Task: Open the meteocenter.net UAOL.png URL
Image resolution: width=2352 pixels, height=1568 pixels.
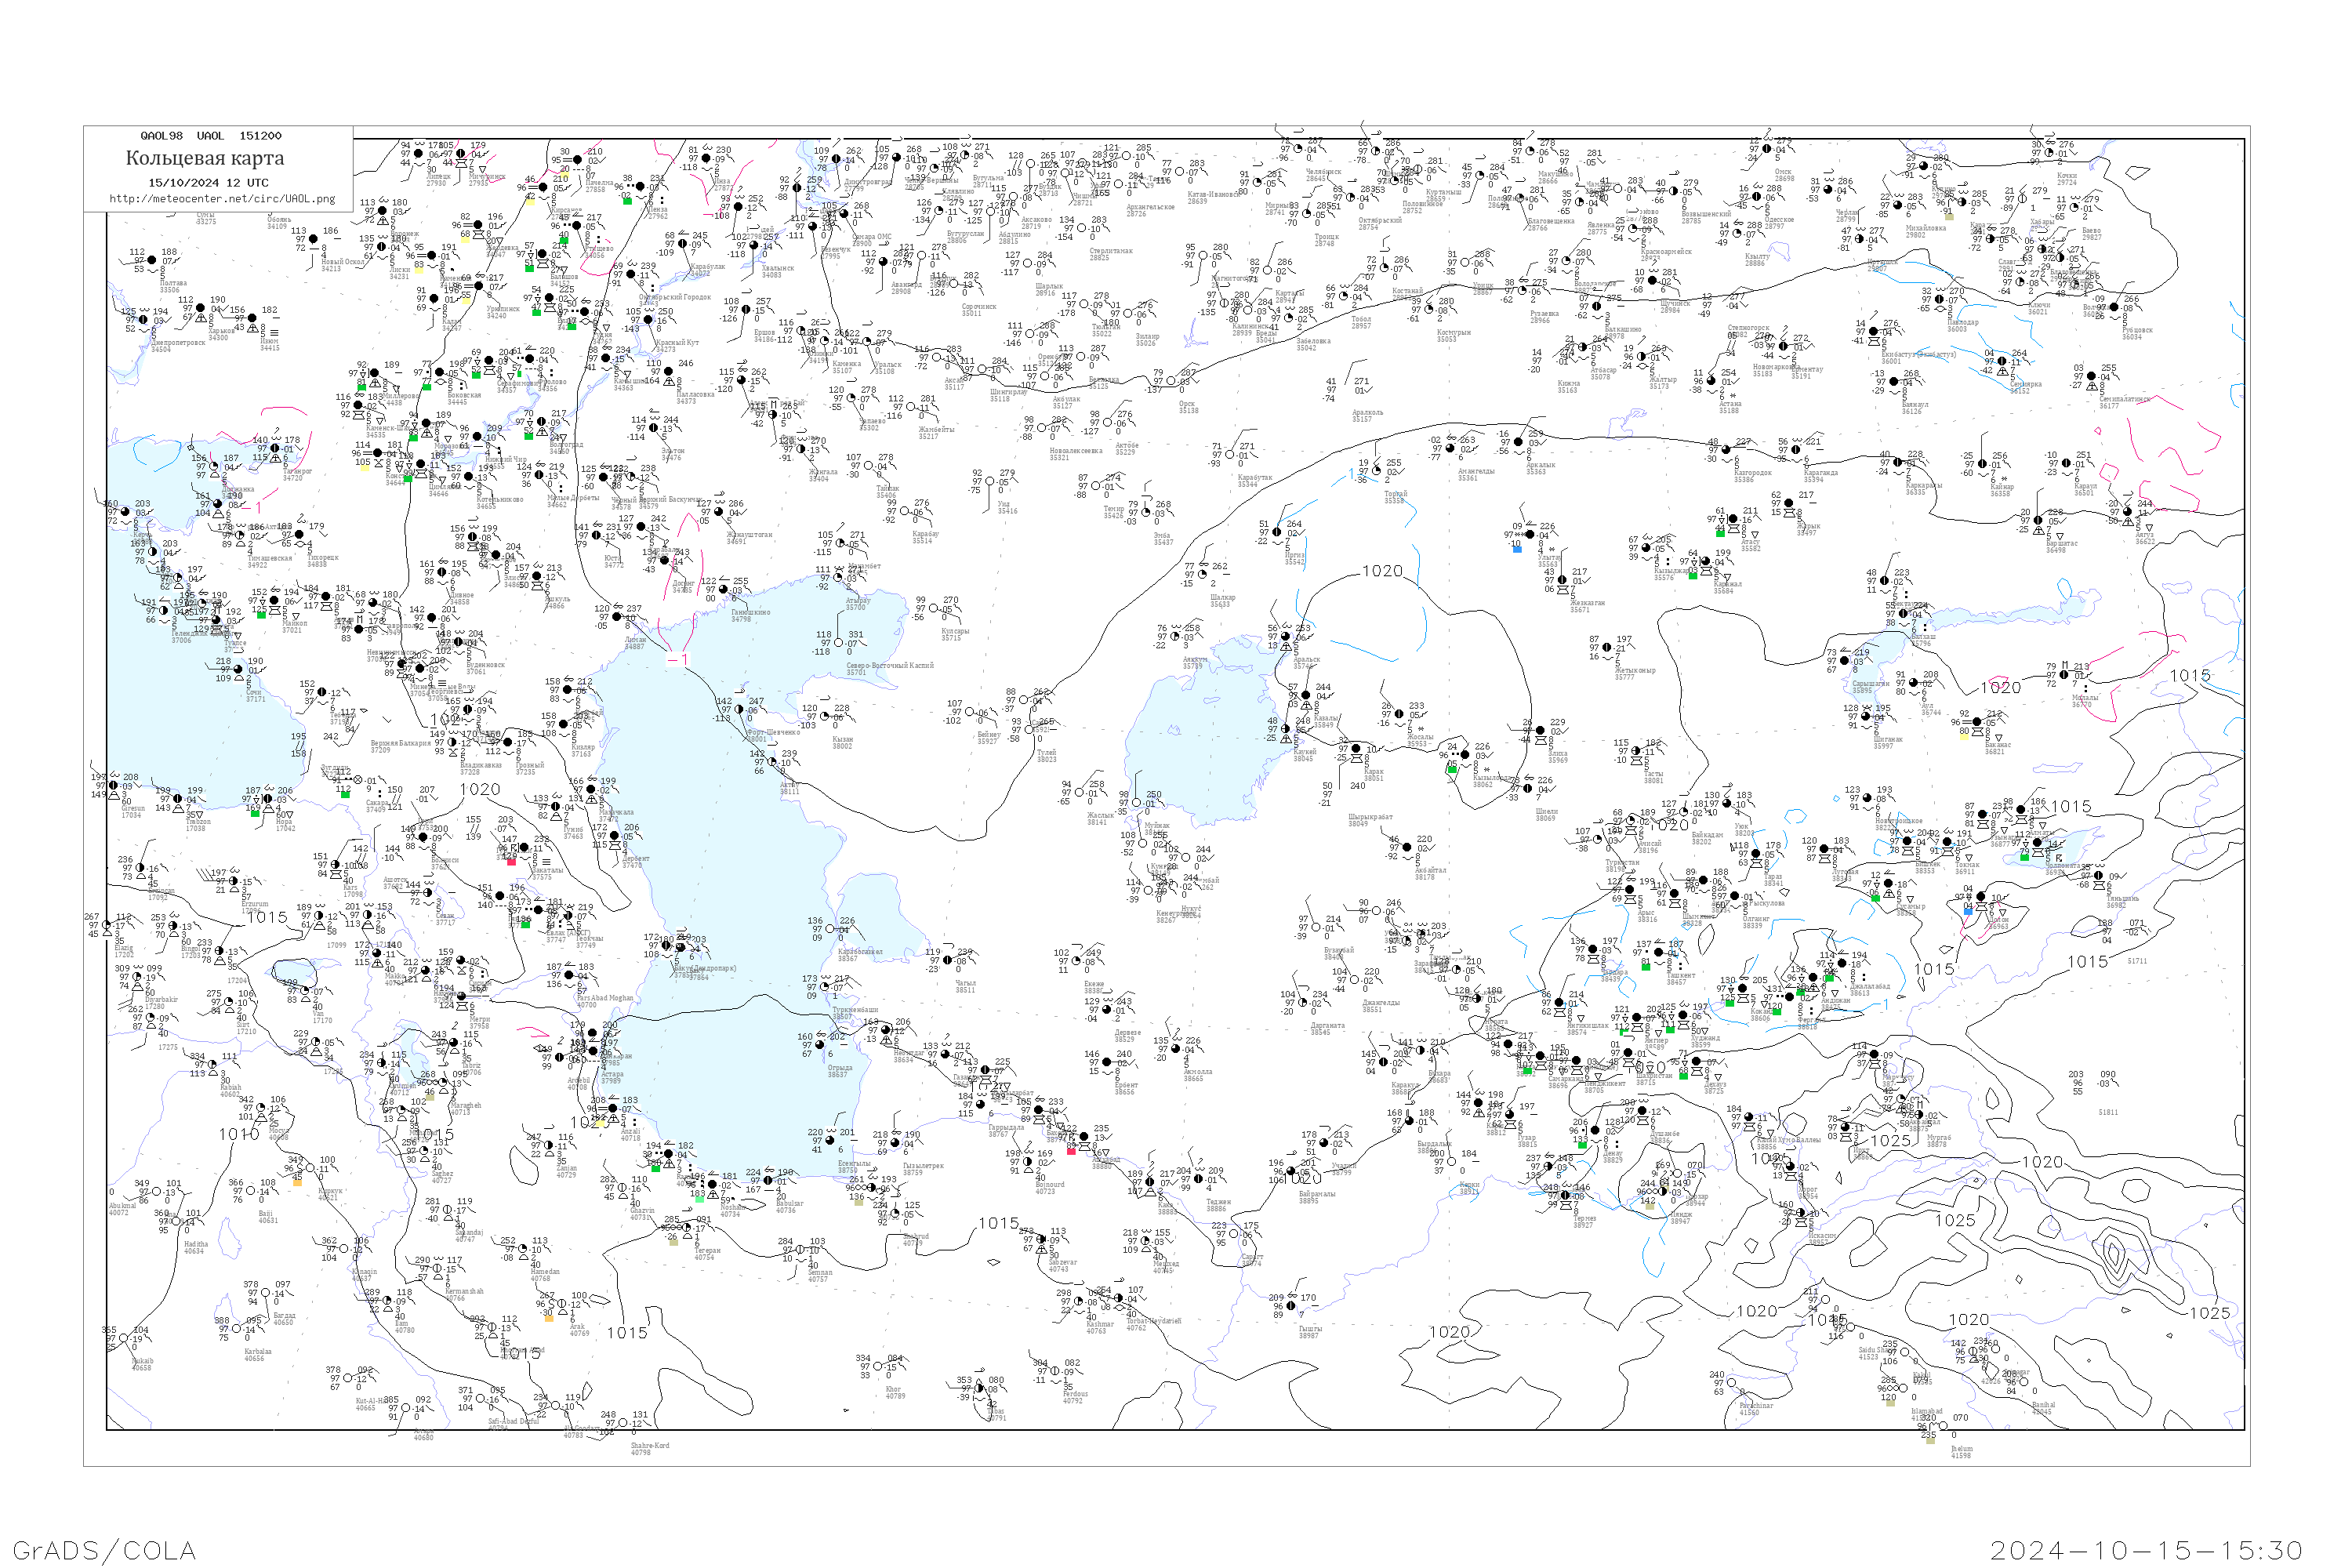Action: click(222, 198)
